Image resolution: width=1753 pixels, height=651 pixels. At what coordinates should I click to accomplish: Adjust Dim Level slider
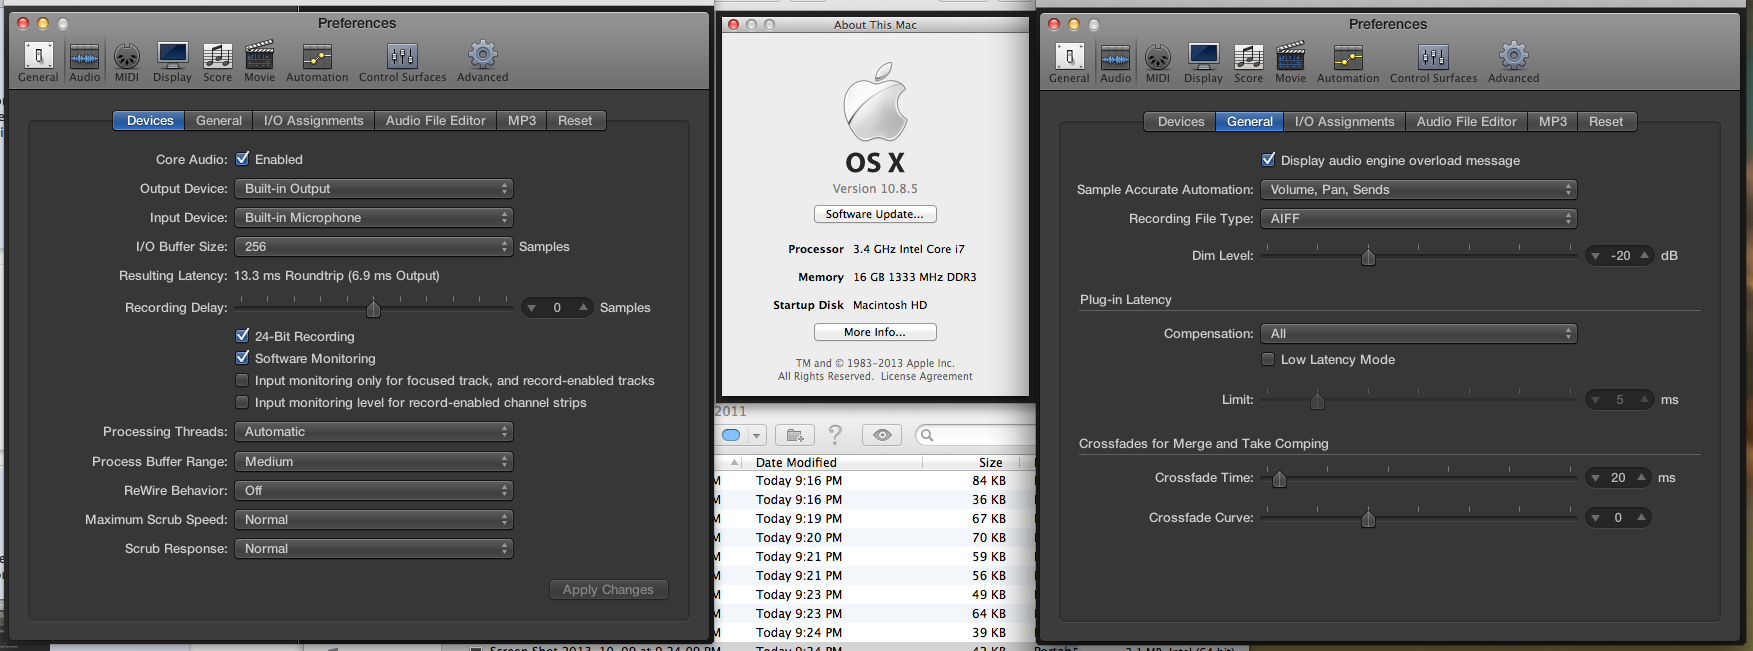point(1368,256)
